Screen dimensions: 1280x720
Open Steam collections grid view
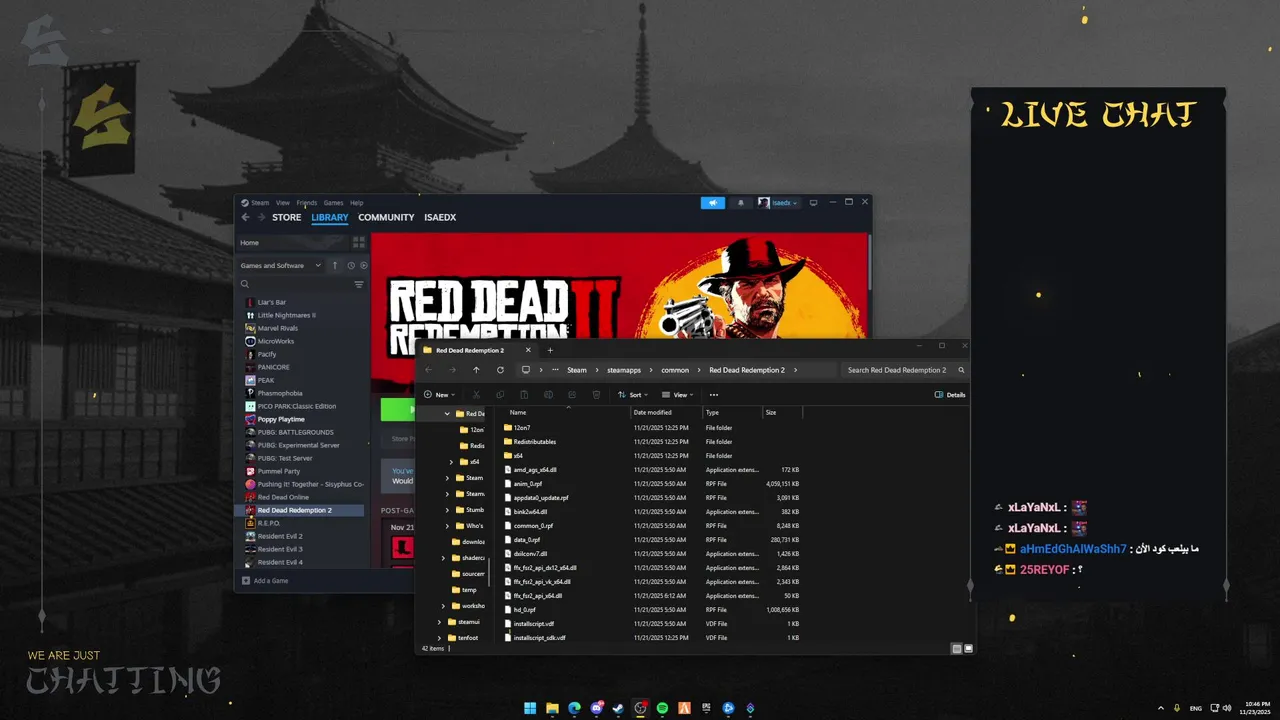(x=359, y=242)
